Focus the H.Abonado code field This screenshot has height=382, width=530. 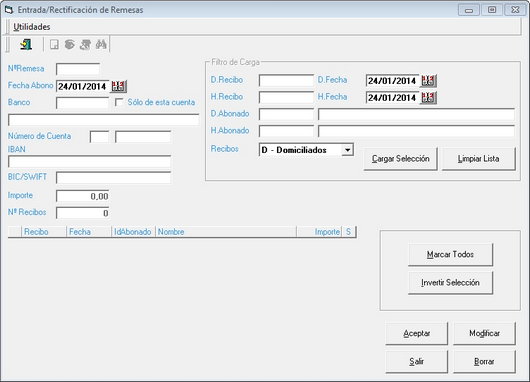pos(286,131)
